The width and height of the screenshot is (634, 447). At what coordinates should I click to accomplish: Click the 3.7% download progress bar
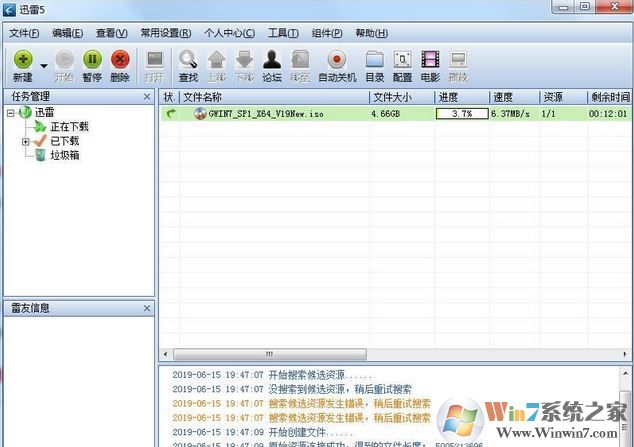pos(461,114)
